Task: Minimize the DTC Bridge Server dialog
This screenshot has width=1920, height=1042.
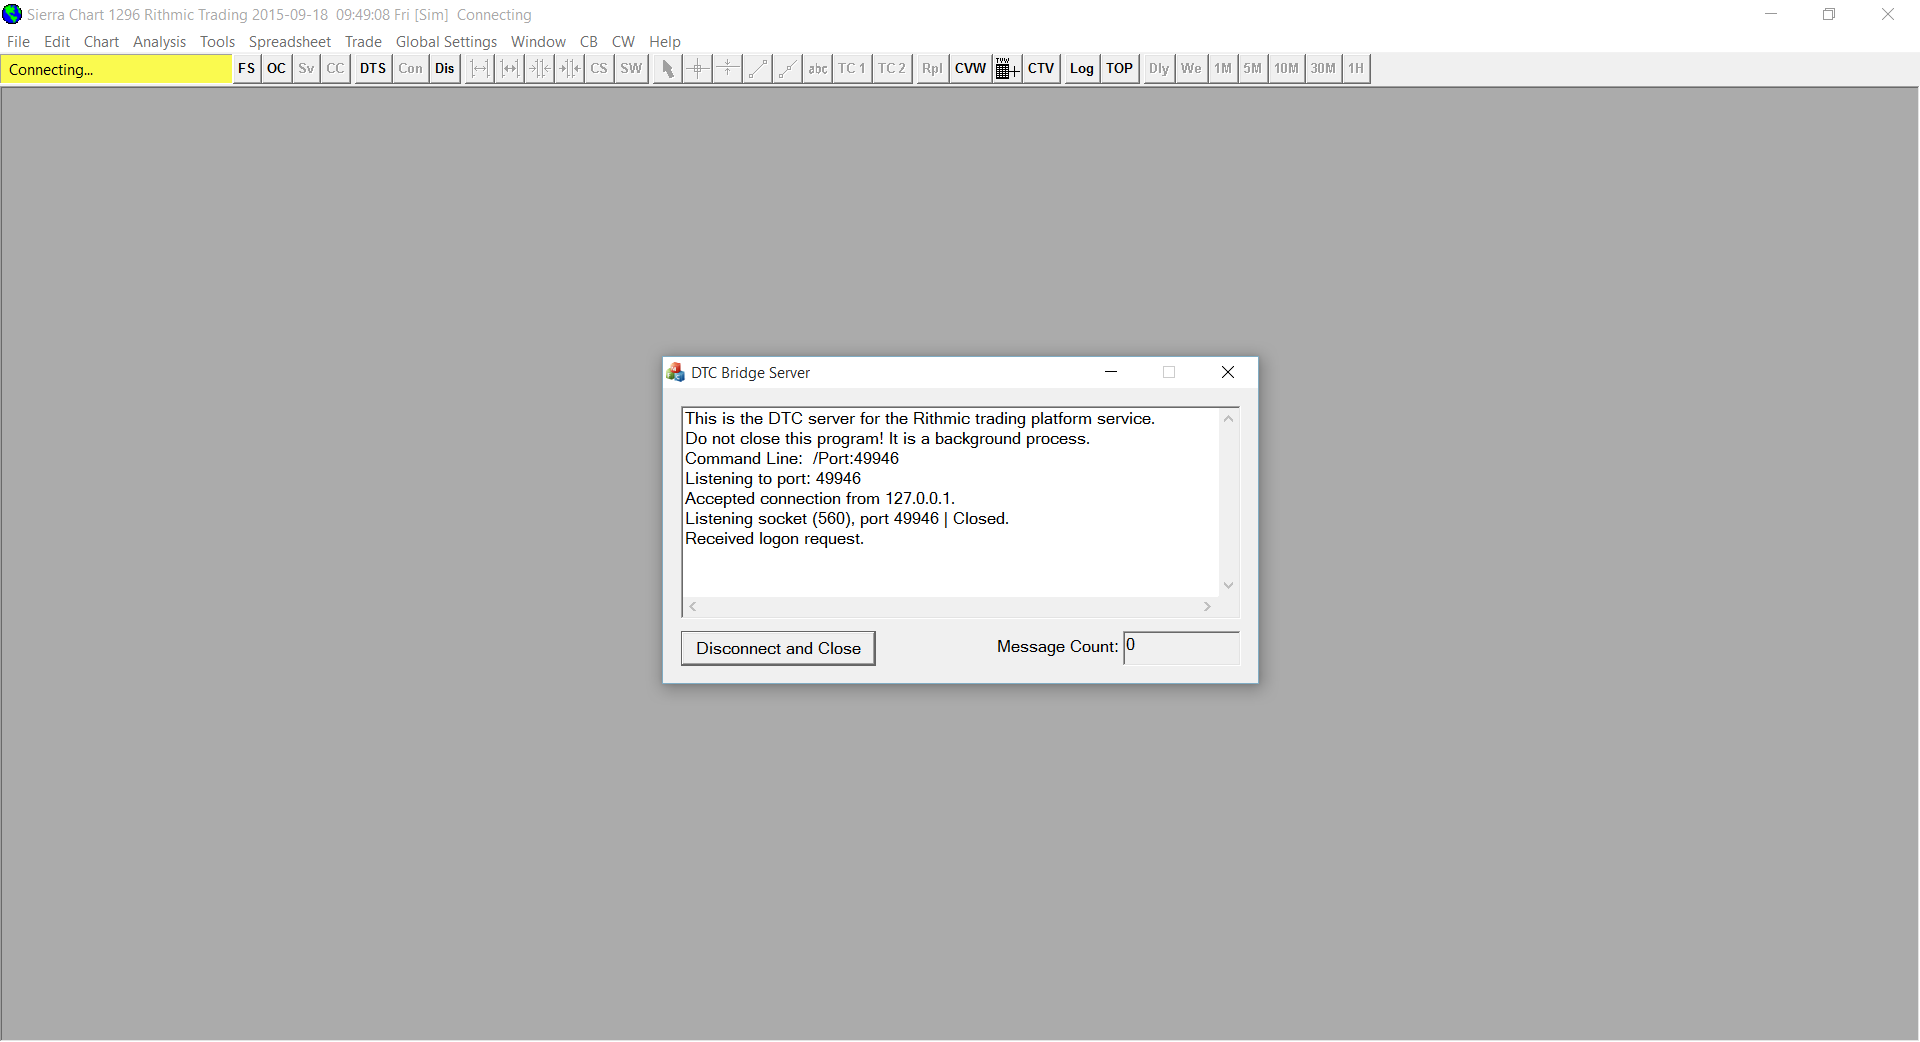Action: [x=1111, y=372]
